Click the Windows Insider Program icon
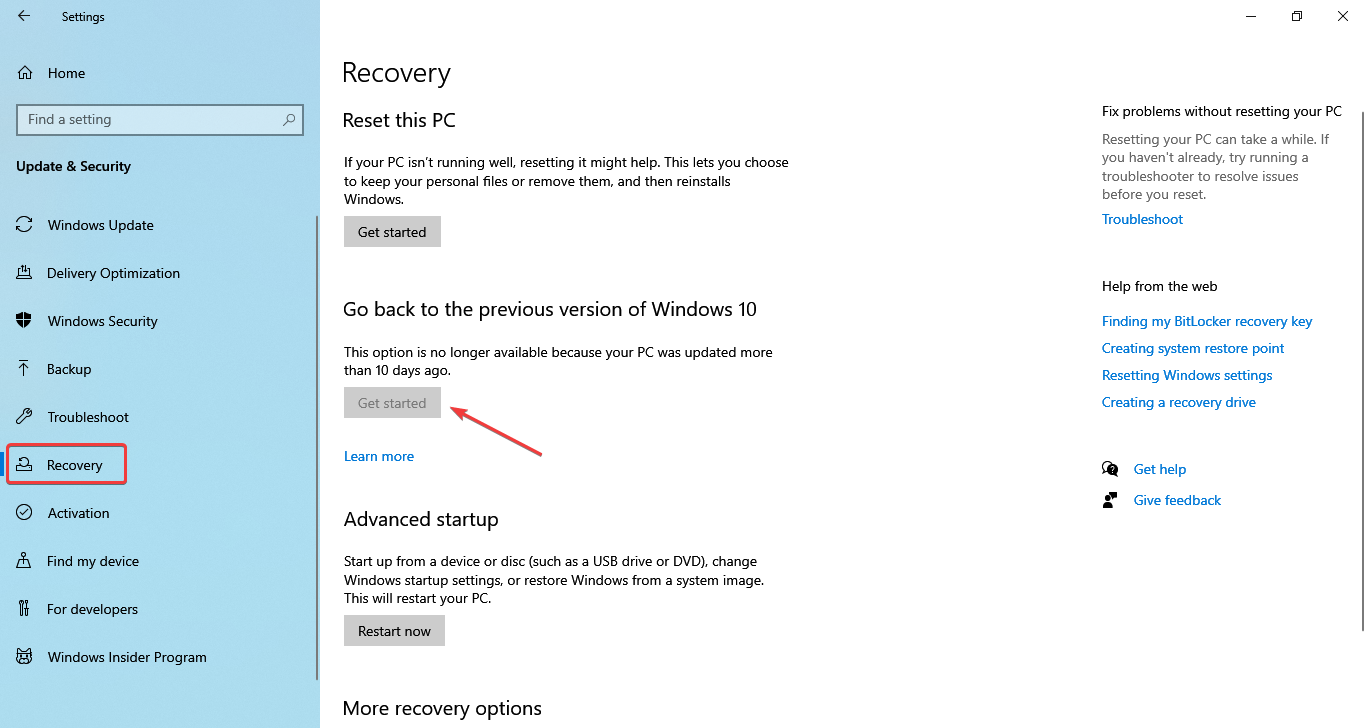The width and height of the screenshot is (1366, 728). point(25,657)
